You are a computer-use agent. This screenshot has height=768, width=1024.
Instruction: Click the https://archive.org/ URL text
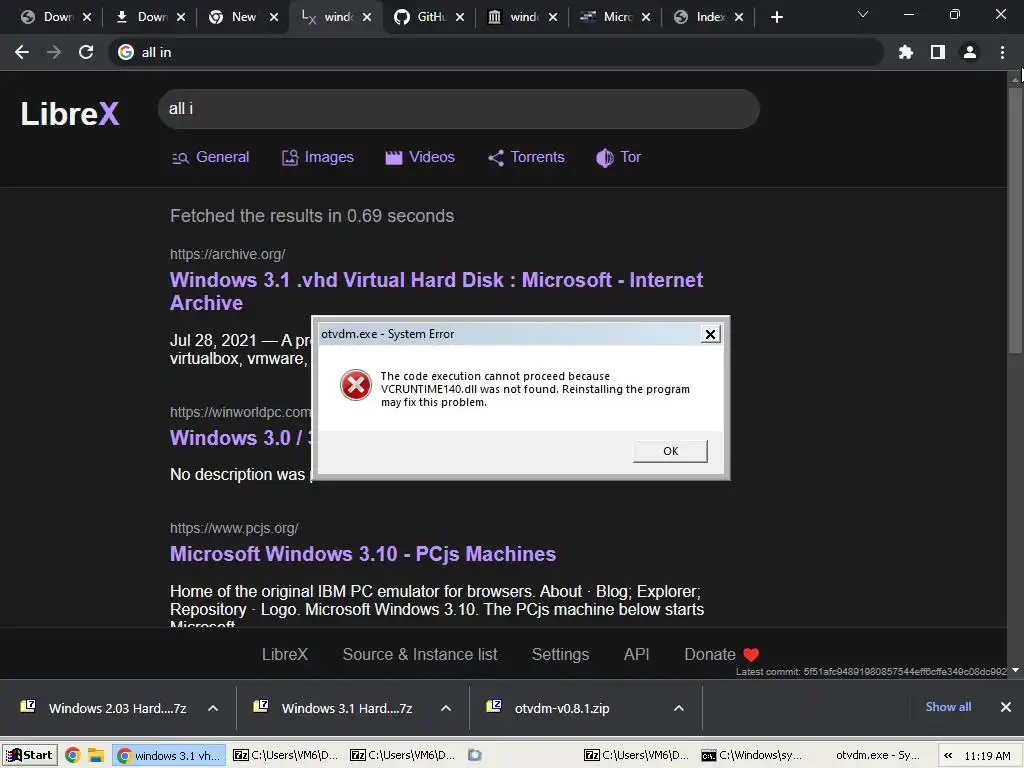pyautogui.click(x=227, y=254)
